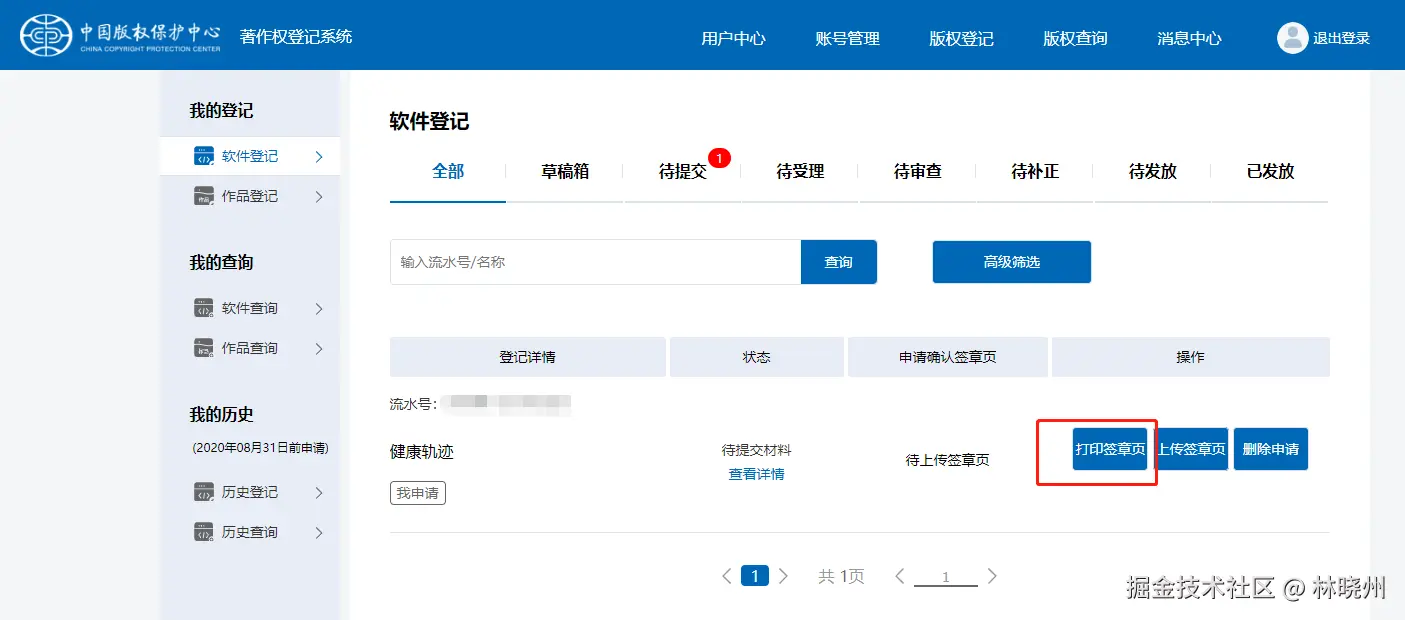Click the 申请确认签章页 column header
Viewport: 1405px width, 620px height.
948,357
